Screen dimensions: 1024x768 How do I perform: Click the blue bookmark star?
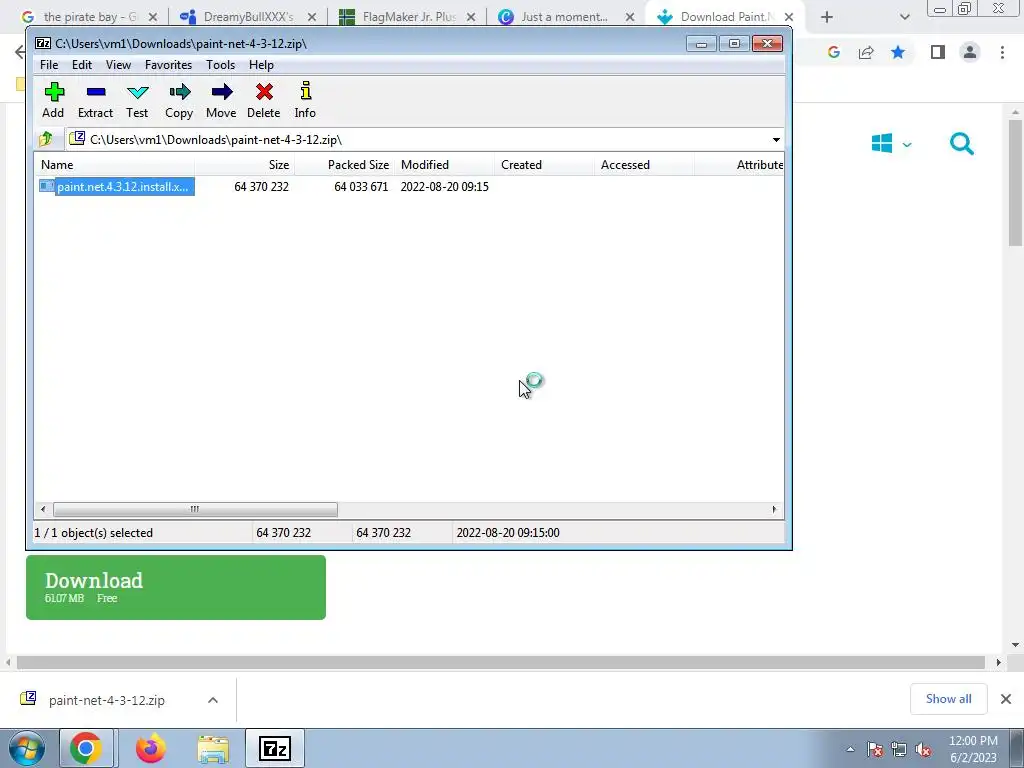898,52
